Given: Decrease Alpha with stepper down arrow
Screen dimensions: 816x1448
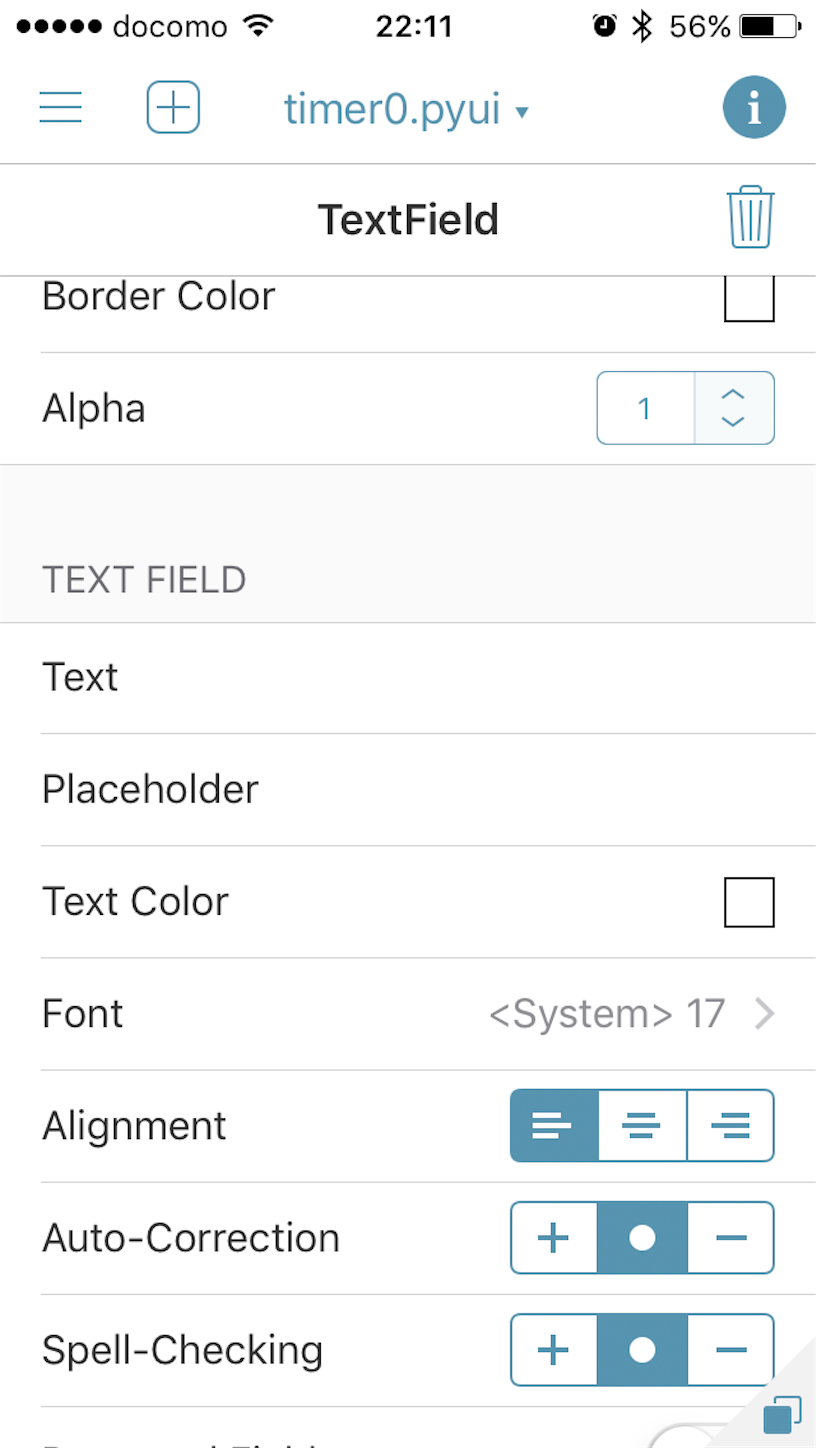Looking at the screenshot, I should pyautogui.click(x=733, y=422).
